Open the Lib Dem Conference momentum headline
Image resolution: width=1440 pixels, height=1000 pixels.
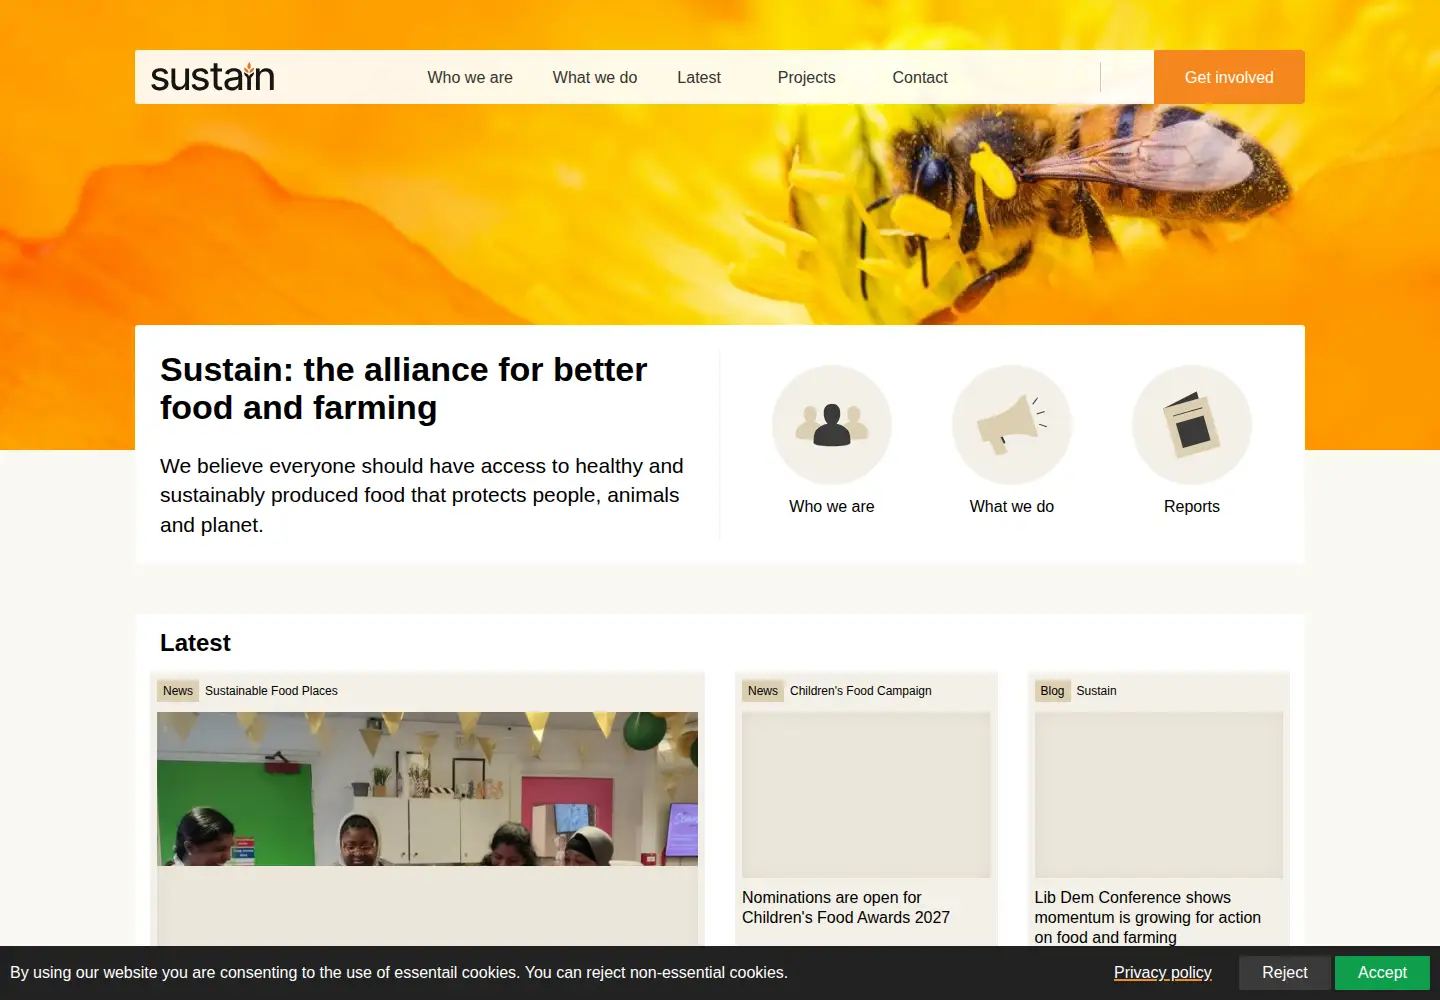tap(1148, 918)
